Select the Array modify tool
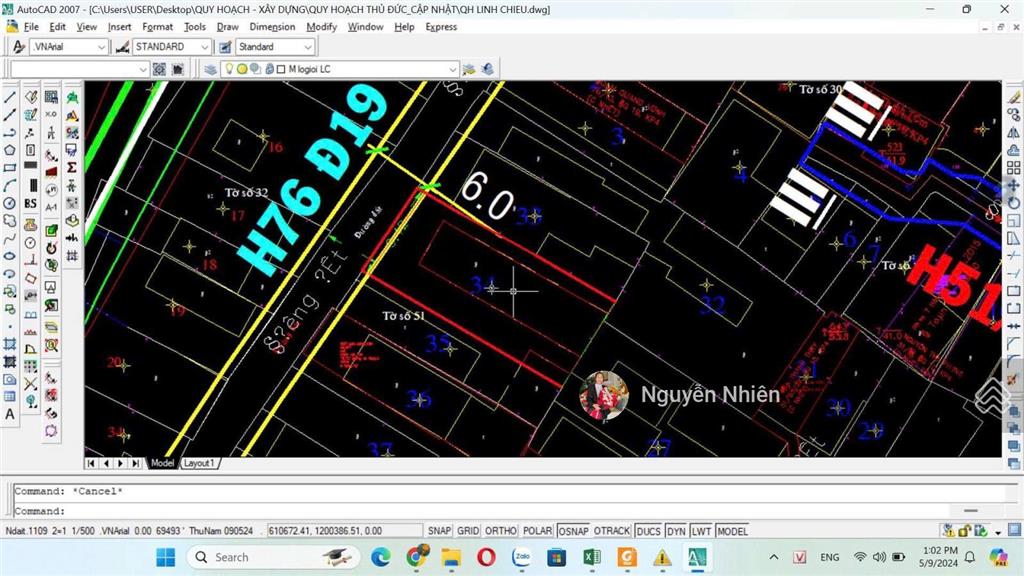 [1014, 168]
